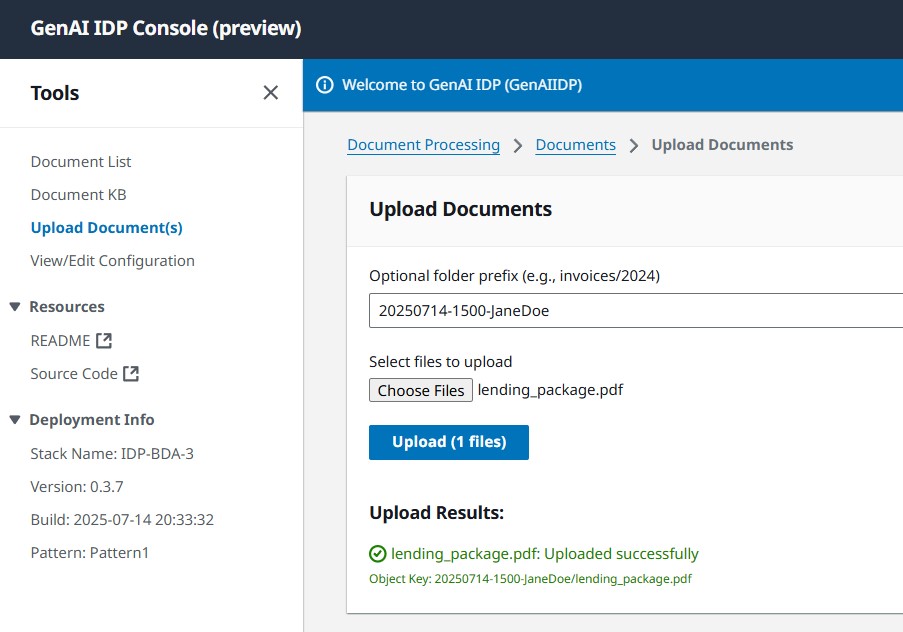Click the info icon in welcome banner
This screenshot has height=632, width=903.
[x=324, y=85]
